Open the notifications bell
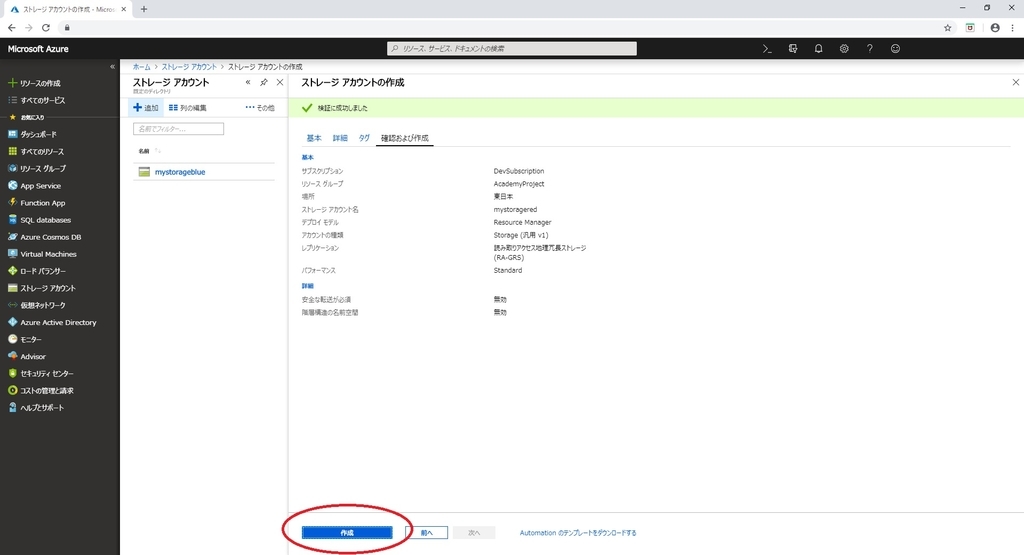The image size is (1024, 555). pyautogui.click(x=818, y=49)
